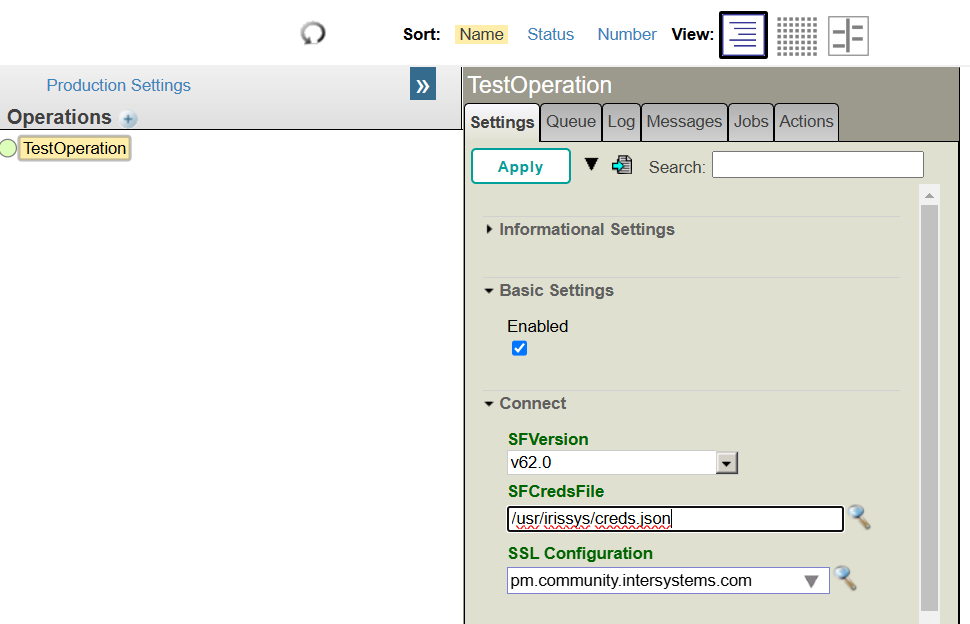The height and width of the screenshot is (624, 970).
Task: Collapse Basic Settings section
Action: coord(489,291)
